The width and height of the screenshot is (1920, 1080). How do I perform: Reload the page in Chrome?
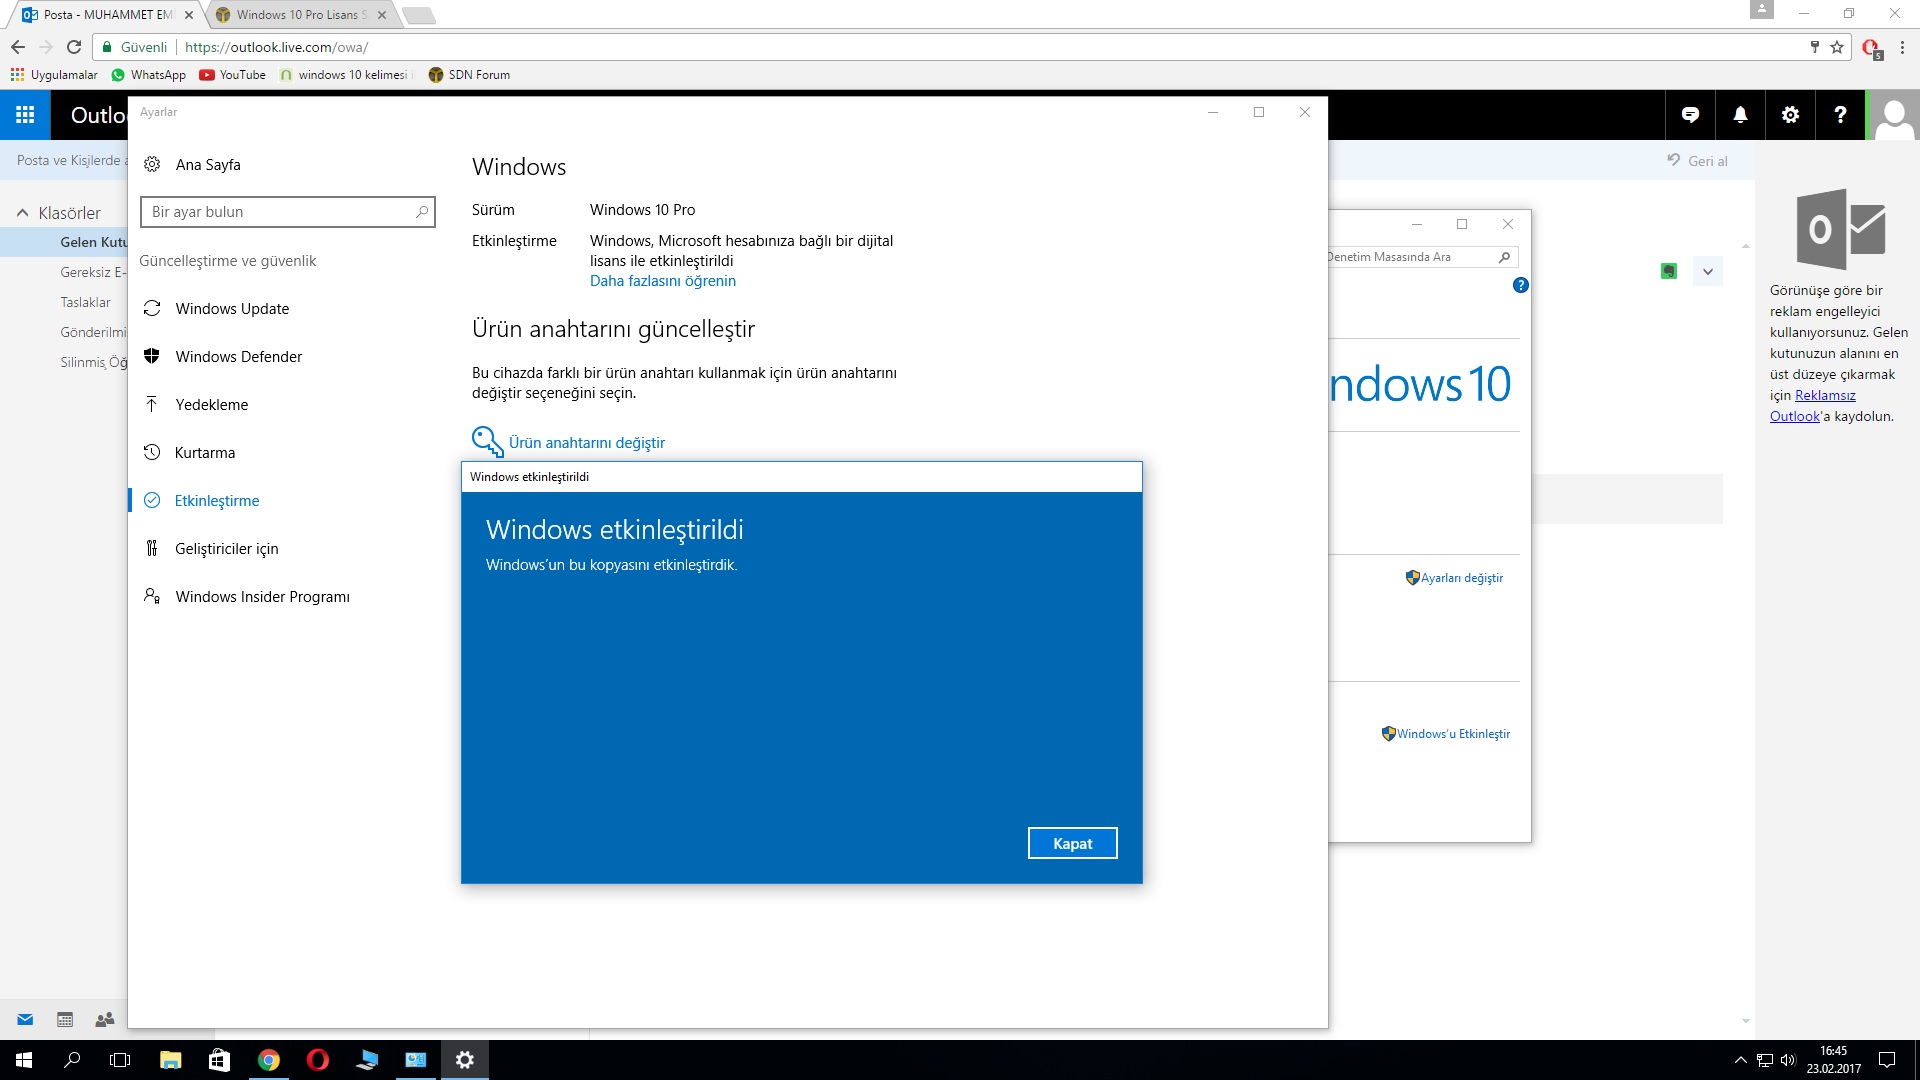click(x=73, y=47)
